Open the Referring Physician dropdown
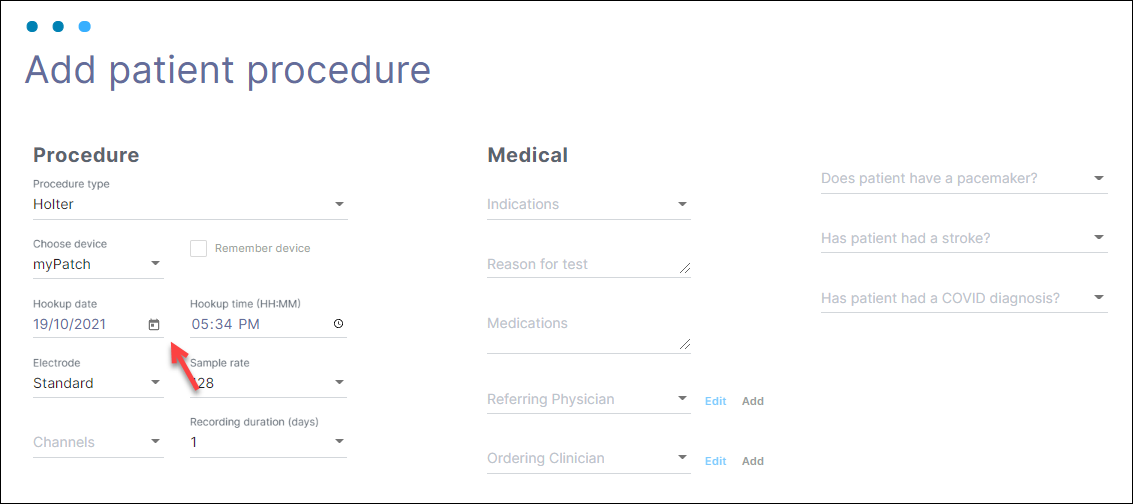Viewport: 1133px width, 504px height. tap(683, 399)
